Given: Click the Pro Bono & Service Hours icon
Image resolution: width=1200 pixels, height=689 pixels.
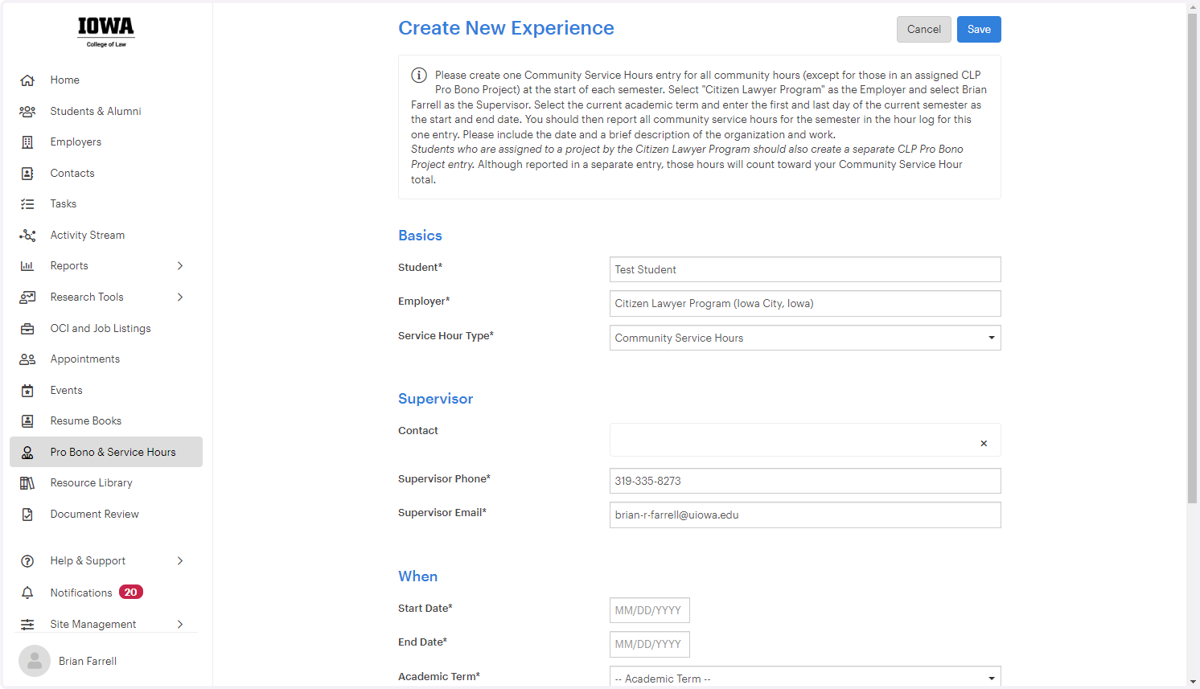Looking at the screenshot, I should pyautogui.click(x=28, y=452).
